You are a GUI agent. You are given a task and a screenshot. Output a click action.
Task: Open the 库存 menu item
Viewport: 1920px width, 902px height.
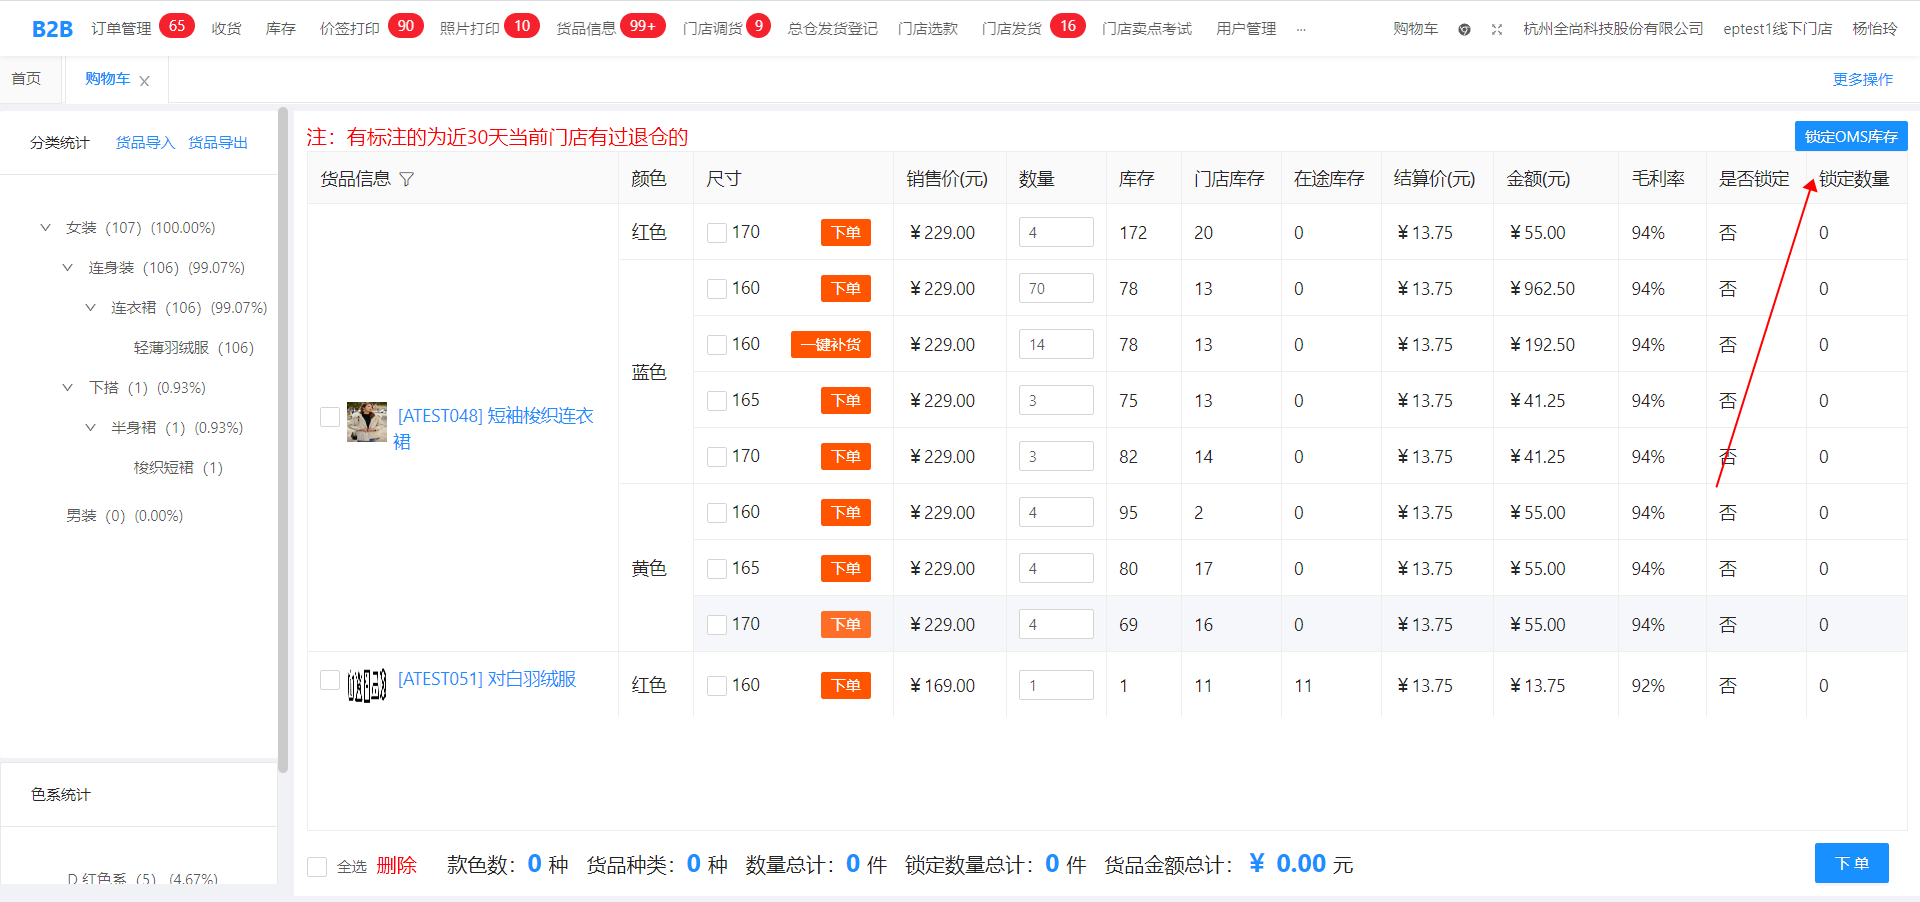(280, 29)
